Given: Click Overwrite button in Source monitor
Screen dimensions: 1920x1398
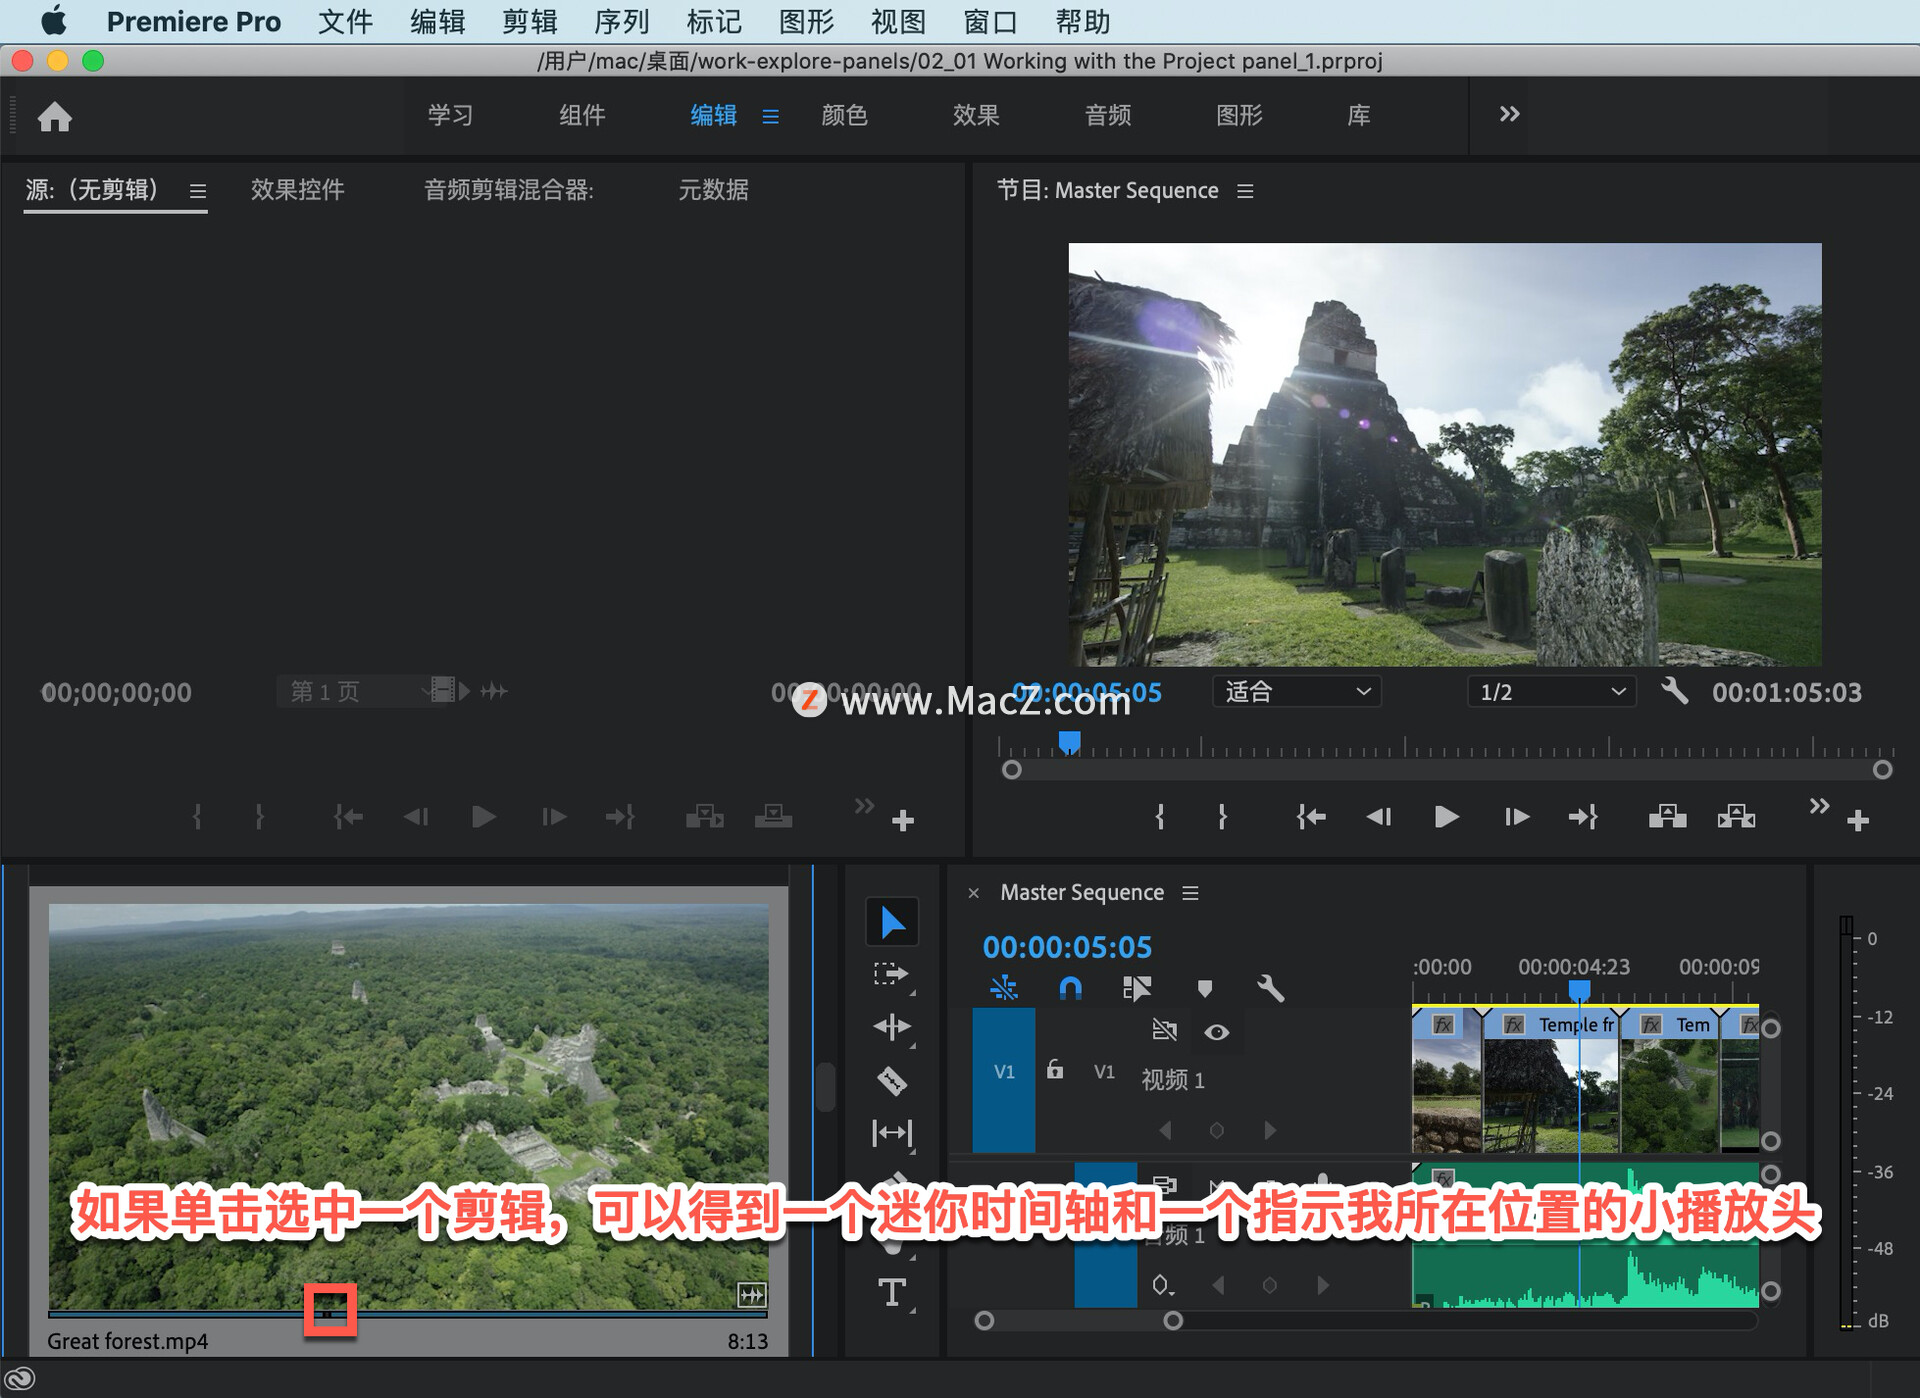Looking at the screenshot, I should pos(773,817).
